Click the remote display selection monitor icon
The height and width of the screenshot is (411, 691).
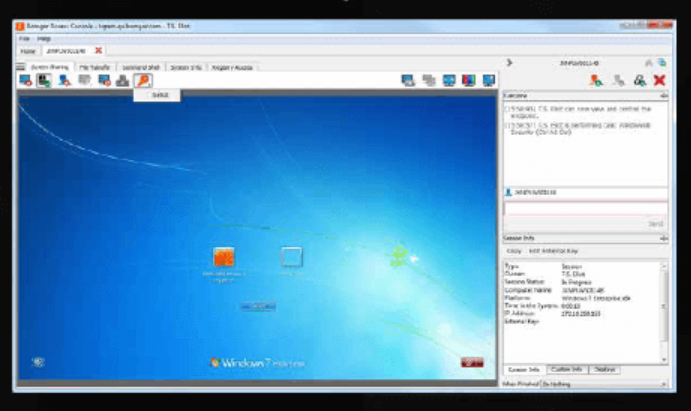pyautogui.click(x=408, y=80)
